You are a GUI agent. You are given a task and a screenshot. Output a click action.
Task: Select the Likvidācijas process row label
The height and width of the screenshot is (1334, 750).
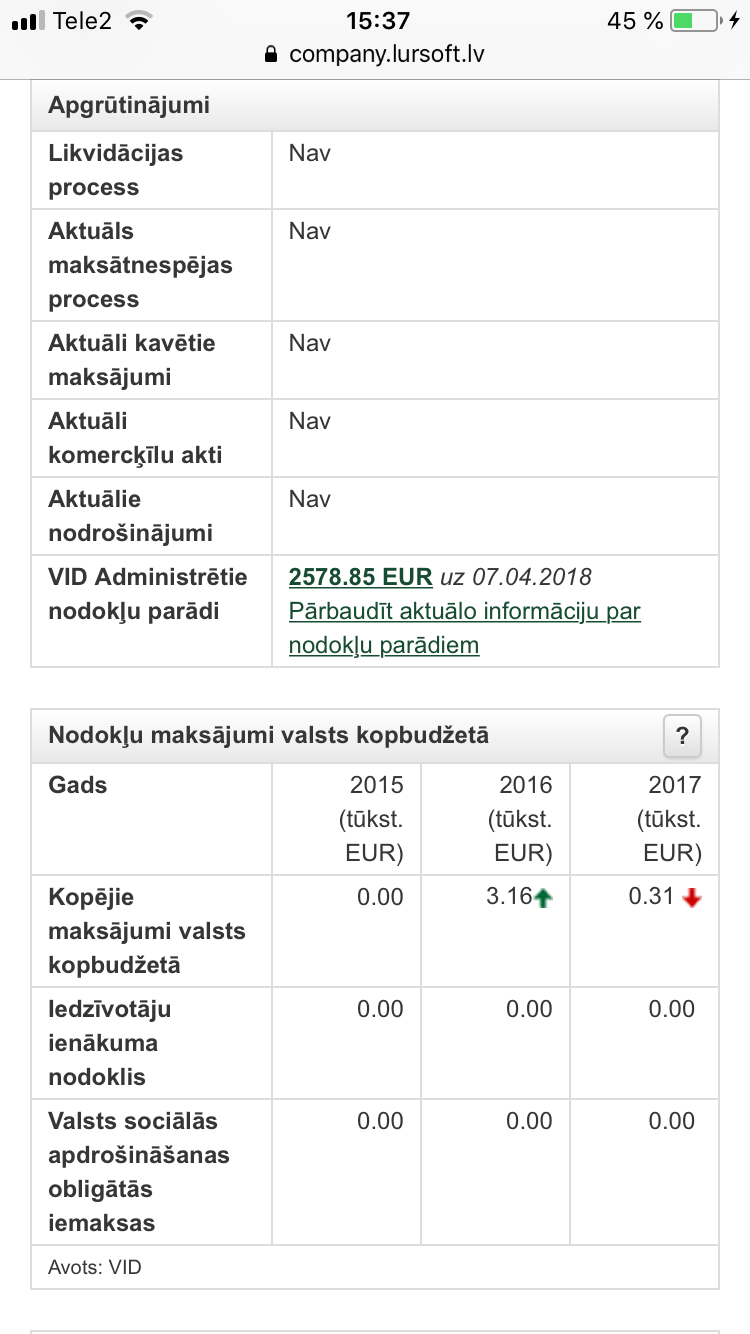(116, 170)
